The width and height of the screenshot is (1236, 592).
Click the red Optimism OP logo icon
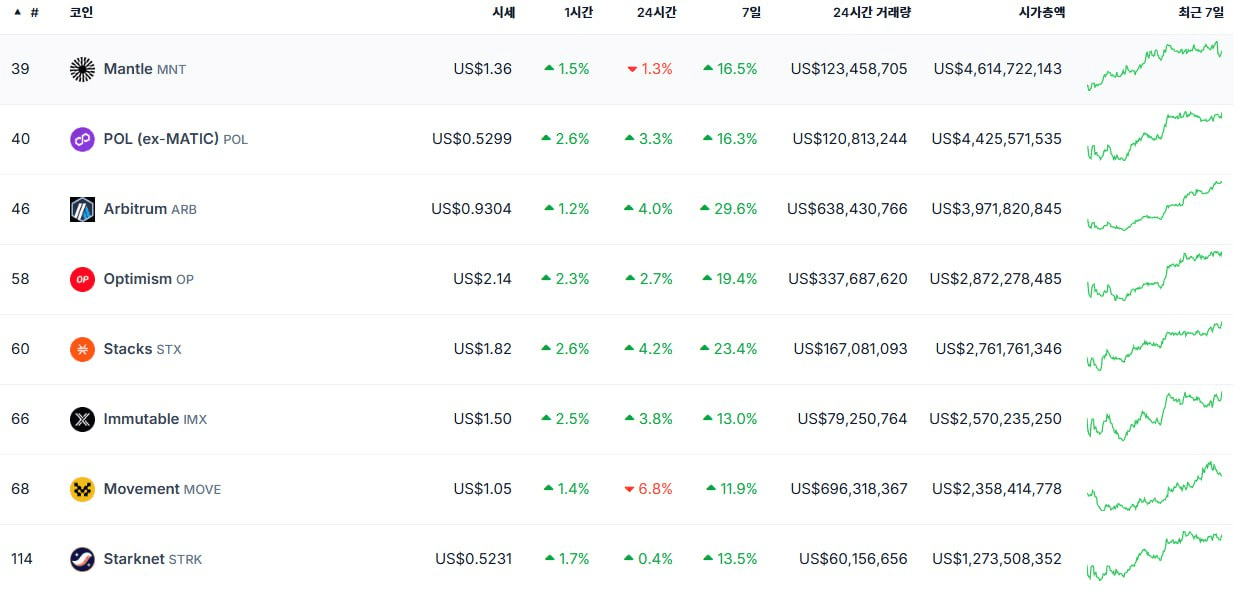(x=82, y=279)
